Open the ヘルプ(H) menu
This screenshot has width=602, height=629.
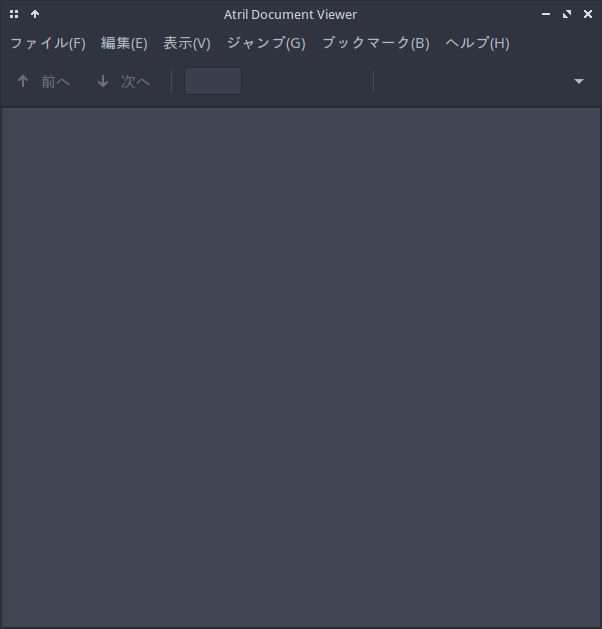(x=477, y=43)
